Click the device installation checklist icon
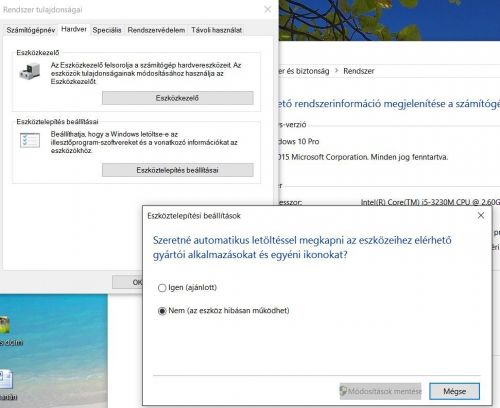 30,140
